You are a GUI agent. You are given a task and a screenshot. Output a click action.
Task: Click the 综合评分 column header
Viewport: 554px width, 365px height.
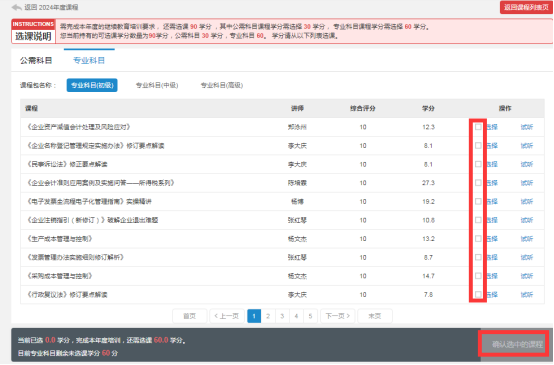pyautogui.click(x=363, y=108)
